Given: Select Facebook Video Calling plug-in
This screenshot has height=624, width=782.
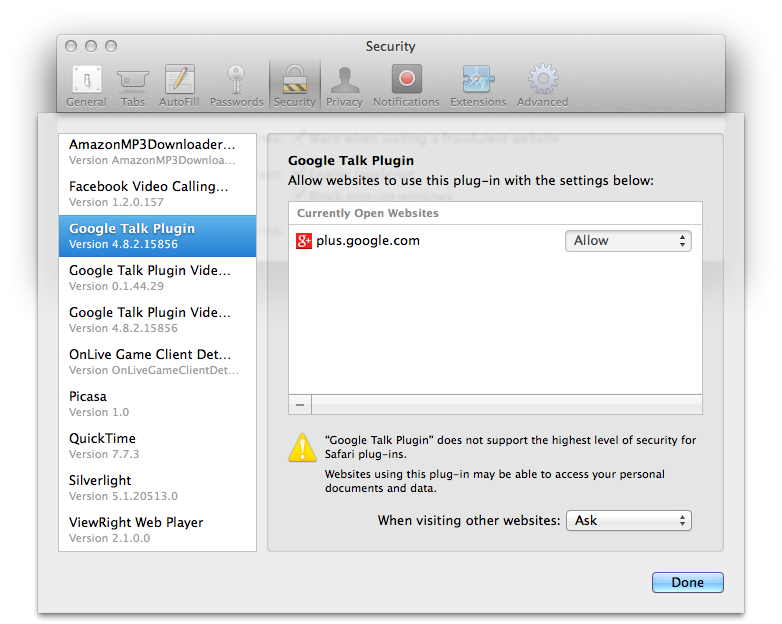Looking at the screenshot, I should (158, 194).
